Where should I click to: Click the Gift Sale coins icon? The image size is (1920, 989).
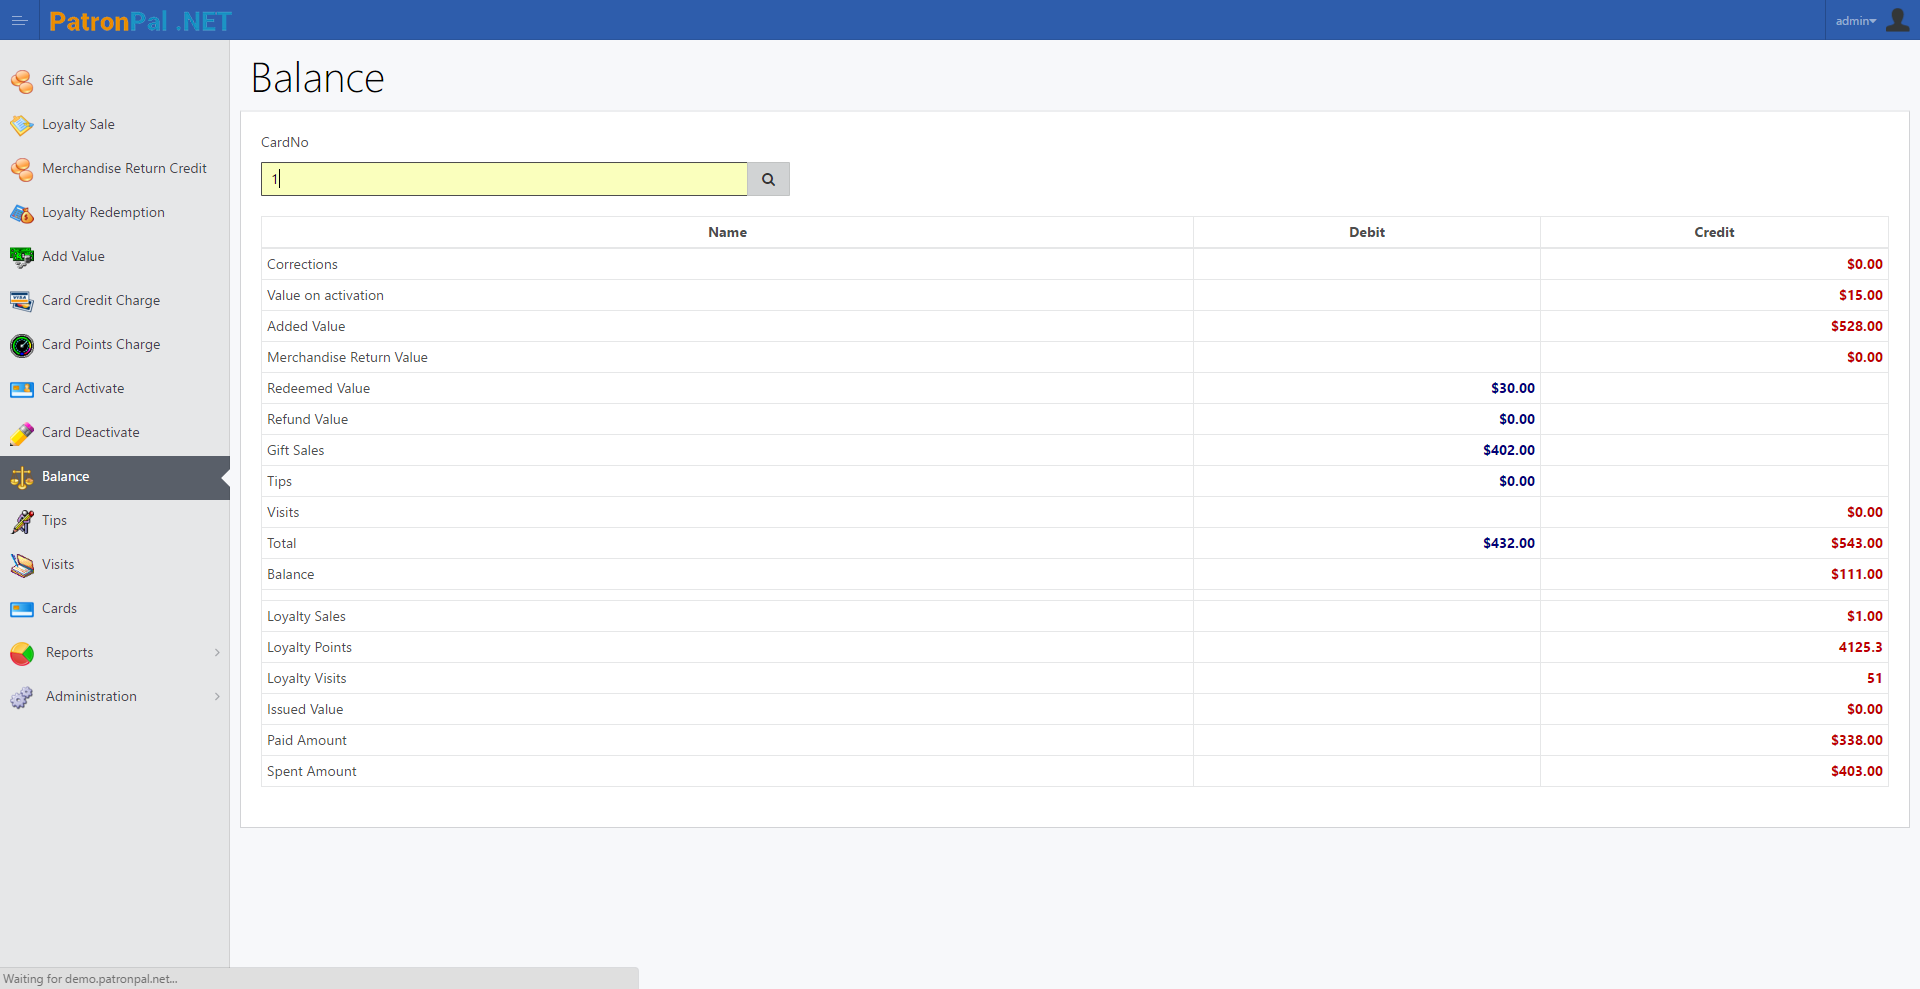click(x=22, y=81)
